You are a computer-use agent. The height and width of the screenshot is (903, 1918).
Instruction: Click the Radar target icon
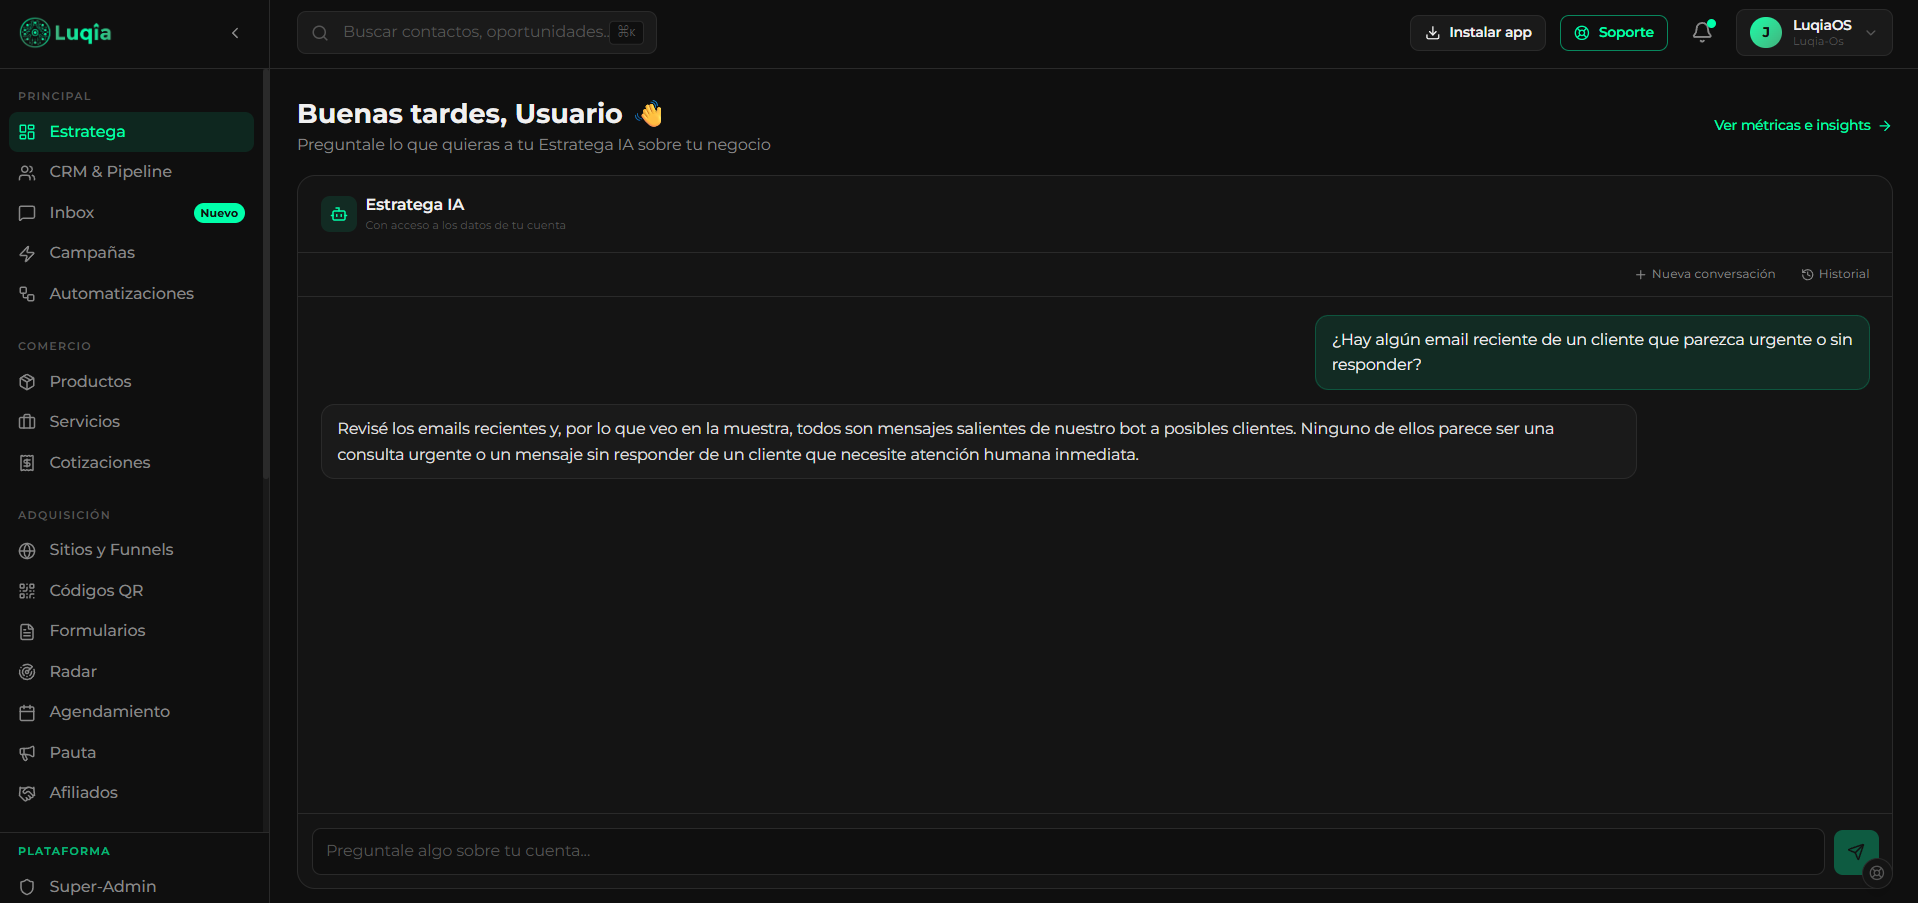pos(27,672)
